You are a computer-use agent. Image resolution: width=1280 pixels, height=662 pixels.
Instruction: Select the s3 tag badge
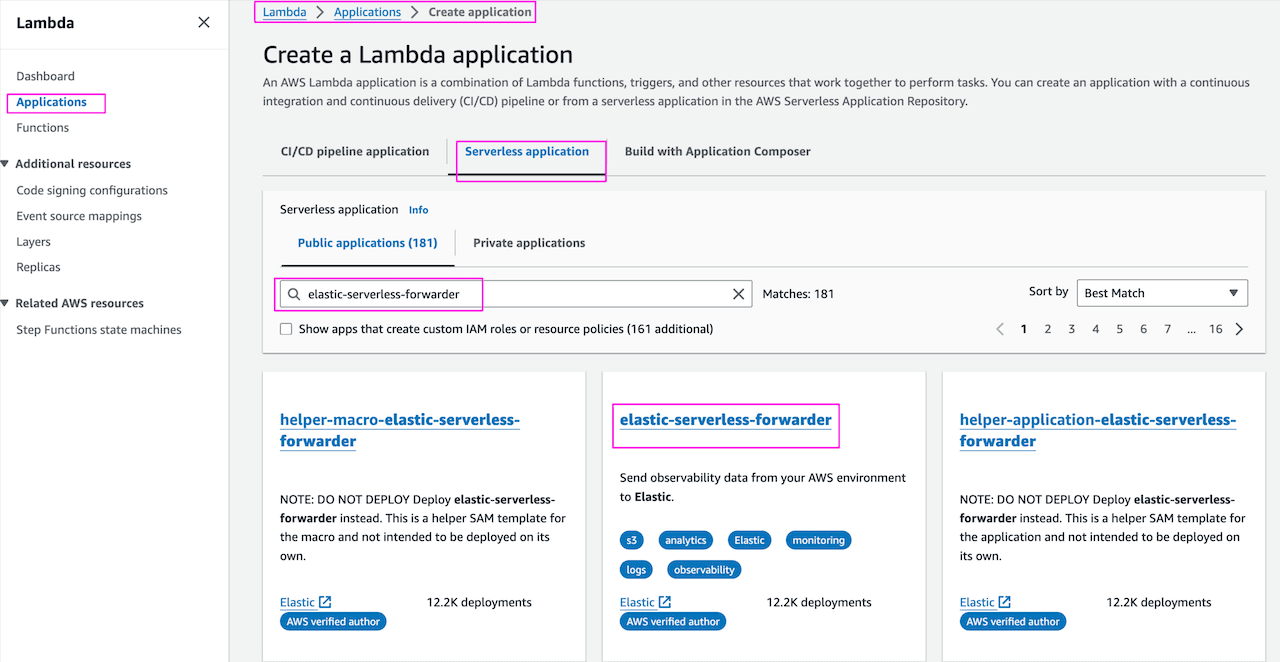pos(631,539)
